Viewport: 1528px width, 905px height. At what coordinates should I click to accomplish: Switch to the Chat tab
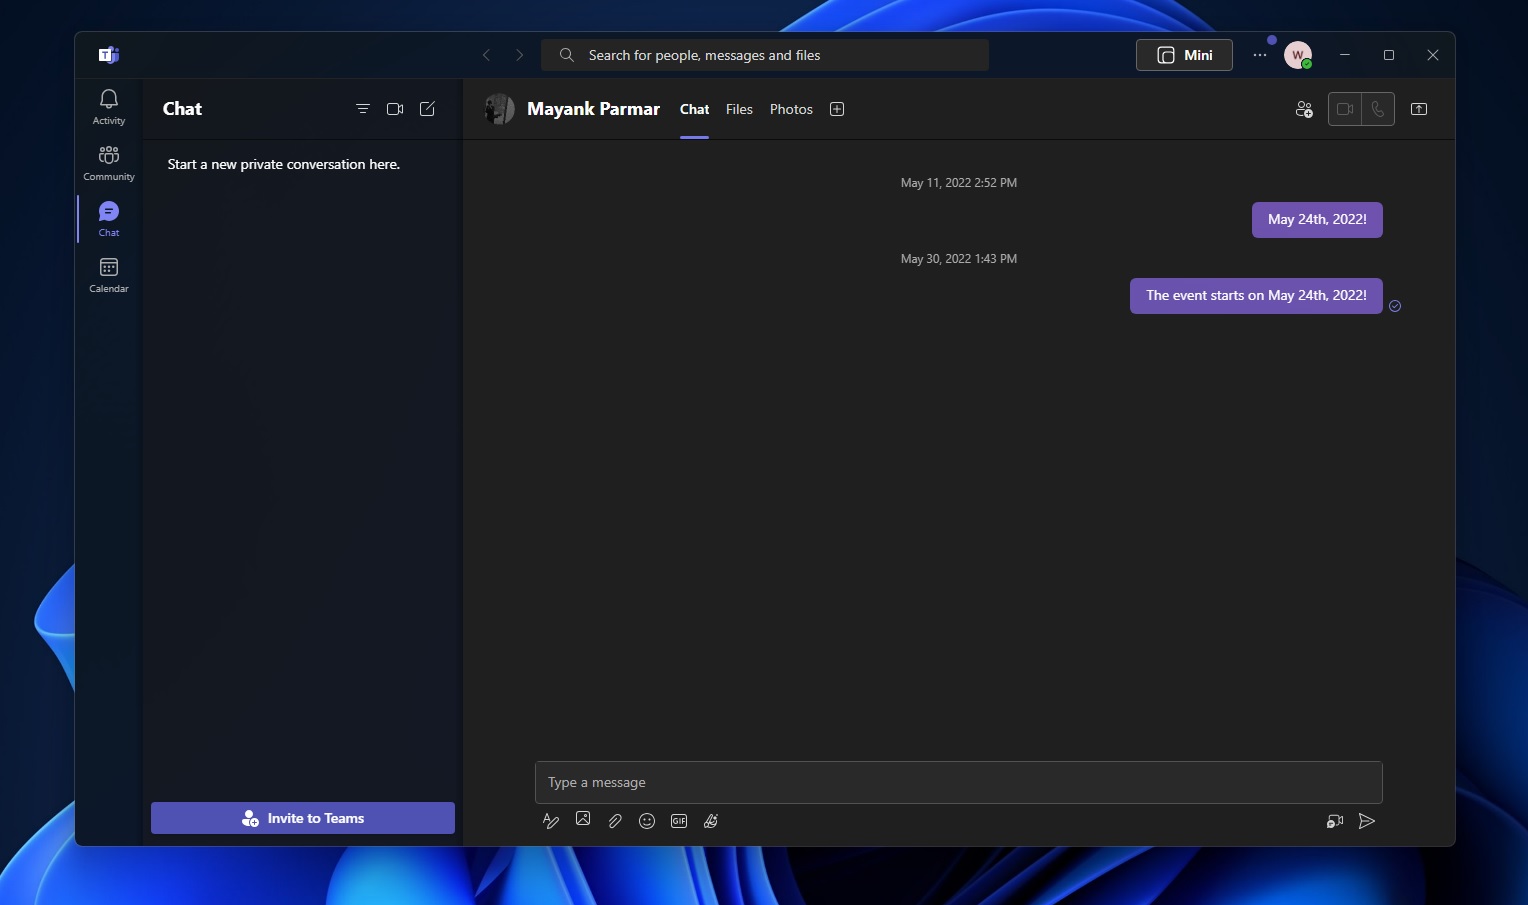pos(694,109)
